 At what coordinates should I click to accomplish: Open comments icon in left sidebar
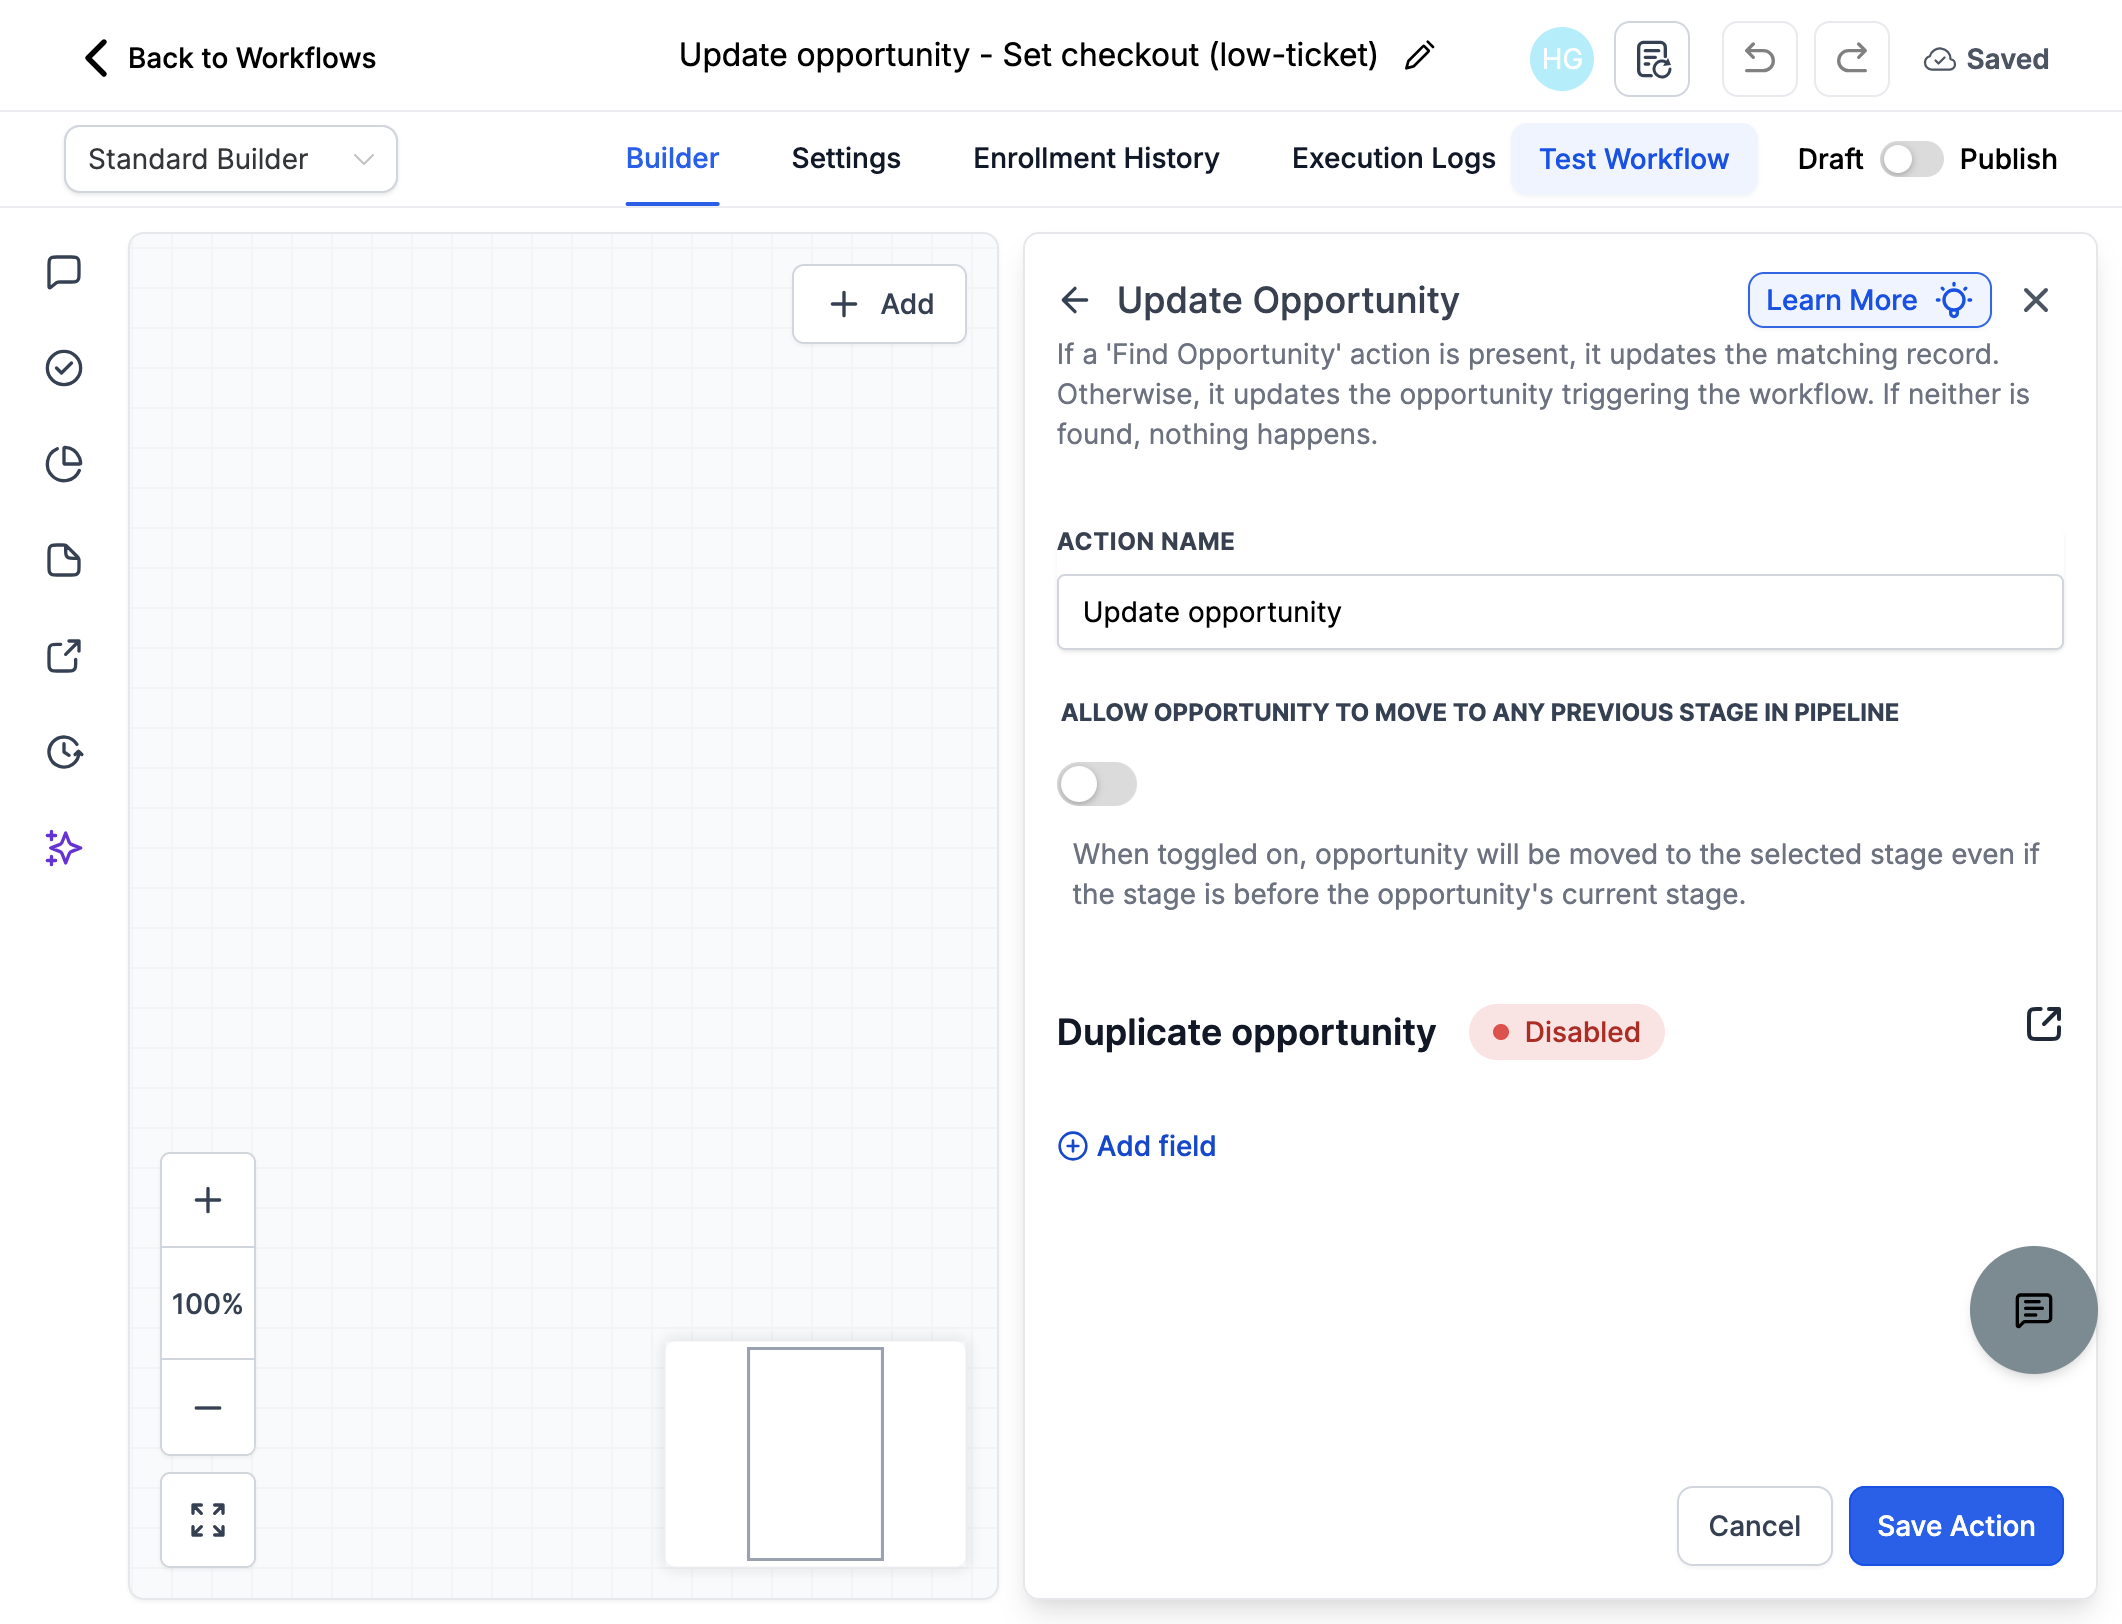click(64, 272)
